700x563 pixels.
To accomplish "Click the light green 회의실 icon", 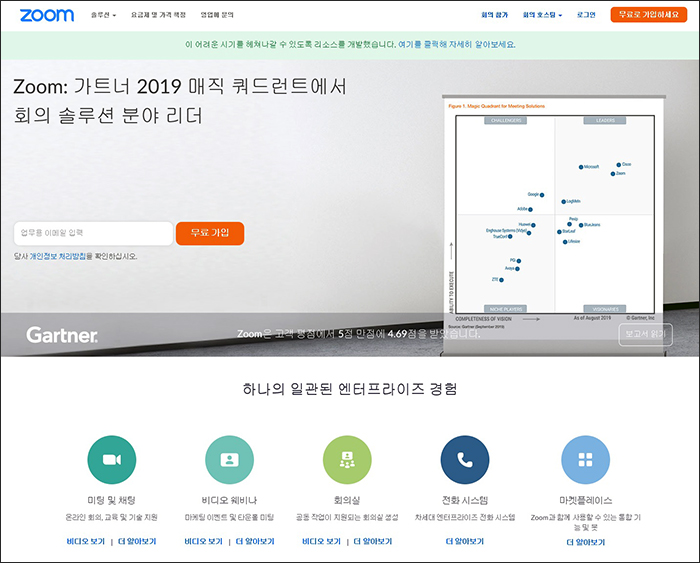I will coord(347,459).
